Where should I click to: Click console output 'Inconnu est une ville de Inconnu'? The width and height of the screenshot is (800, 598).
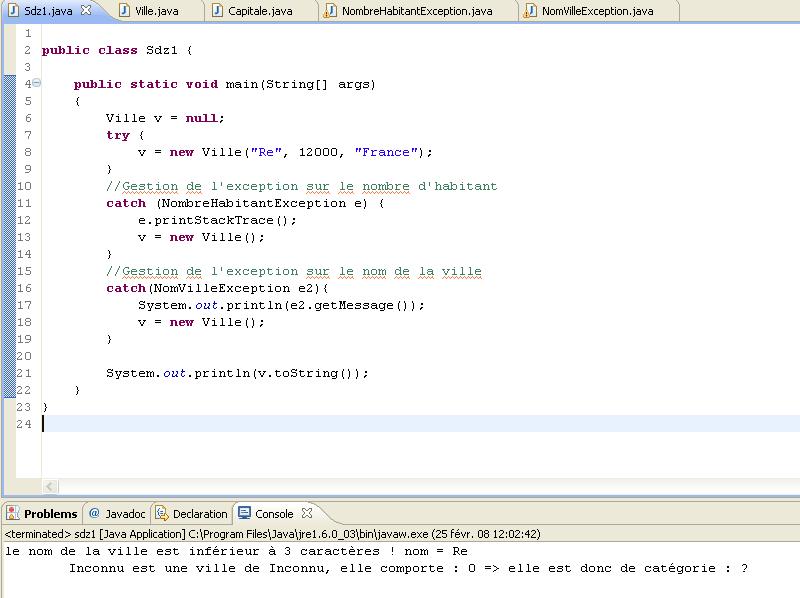pyautogui.click(x=408, y=568)
